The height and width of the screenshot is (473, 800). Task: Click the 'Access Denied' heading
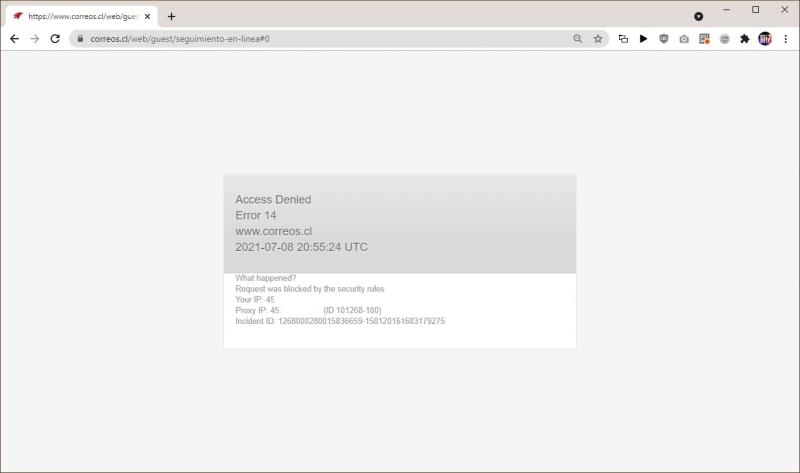[273, 200]
